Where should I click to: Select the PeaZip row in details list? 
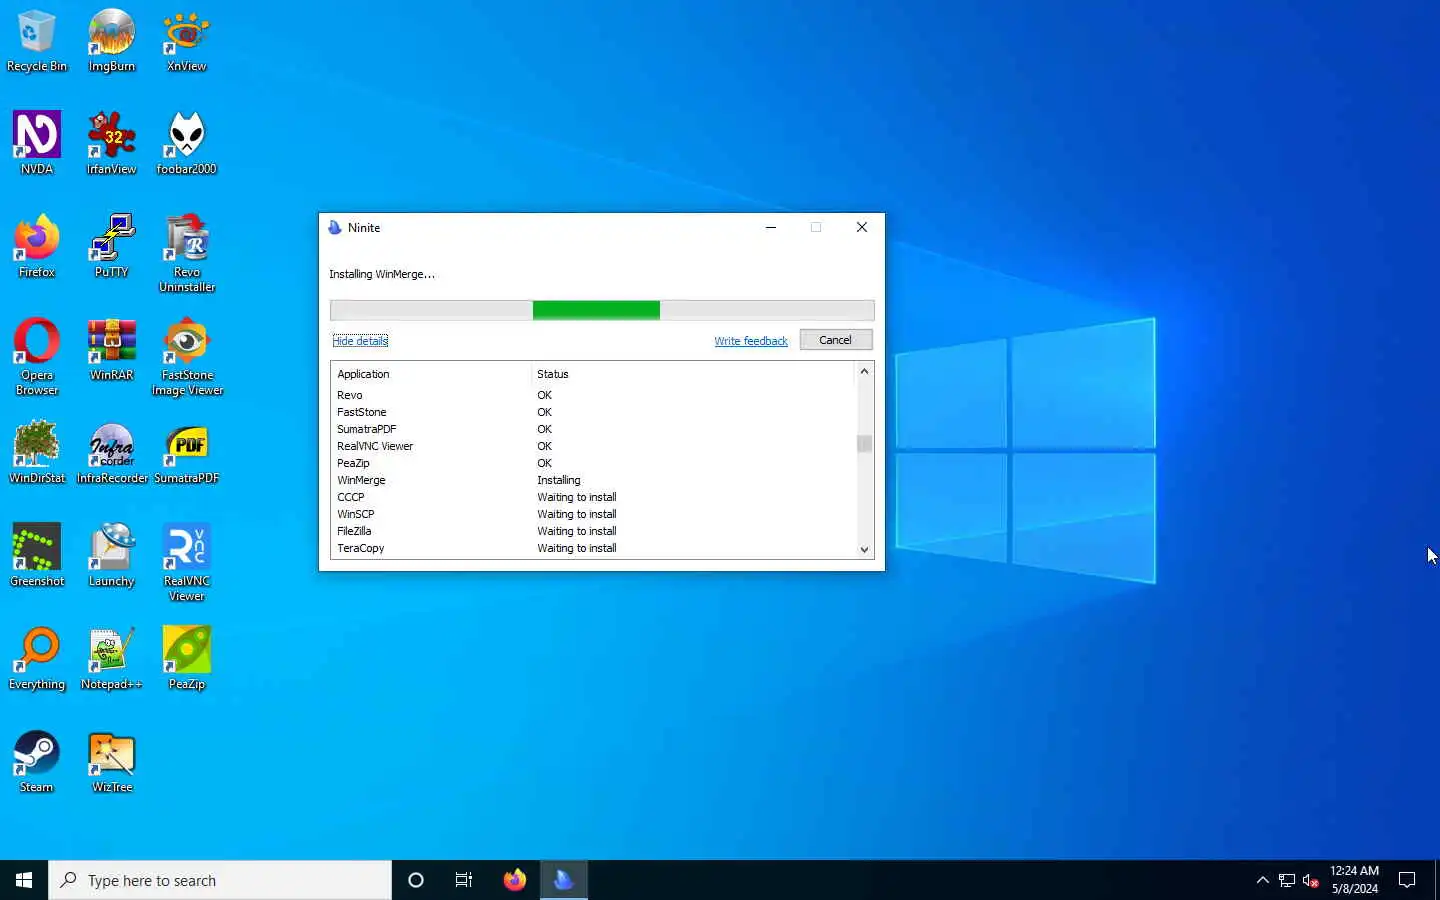click(594, 463)
